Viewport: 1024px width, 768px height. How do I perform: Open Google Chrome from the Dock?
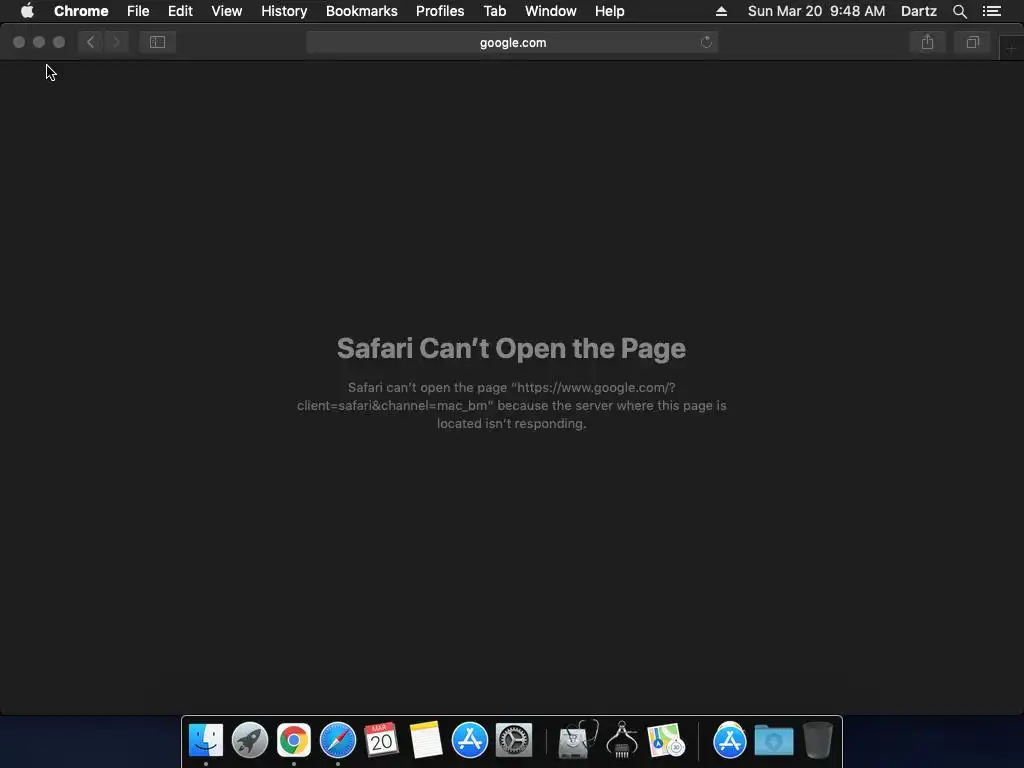(x=293, y=741)
